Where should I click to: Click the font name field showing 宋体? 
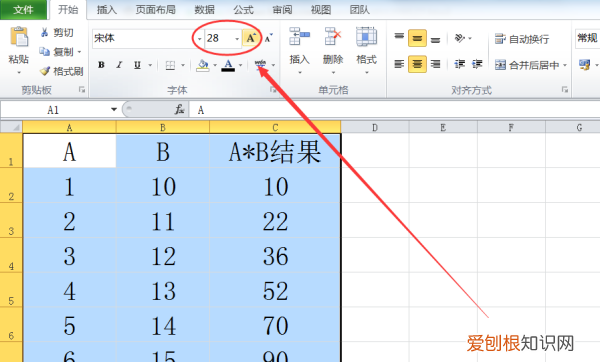pyautogui.click(x=144, y=38)
